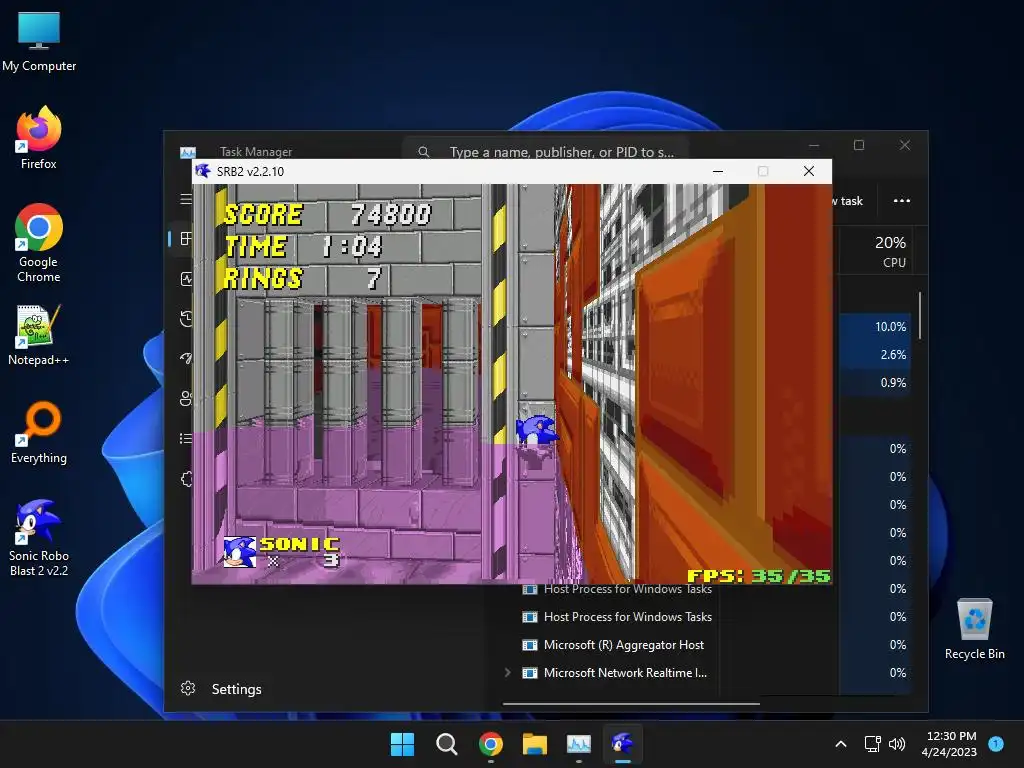Open network status in system tray
The height and width of the screenshot is (768, 1024).
point(872,744)
